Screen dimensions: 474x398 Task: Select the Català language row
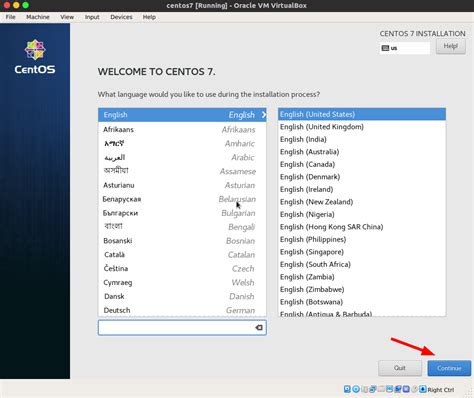pos(182,255)
